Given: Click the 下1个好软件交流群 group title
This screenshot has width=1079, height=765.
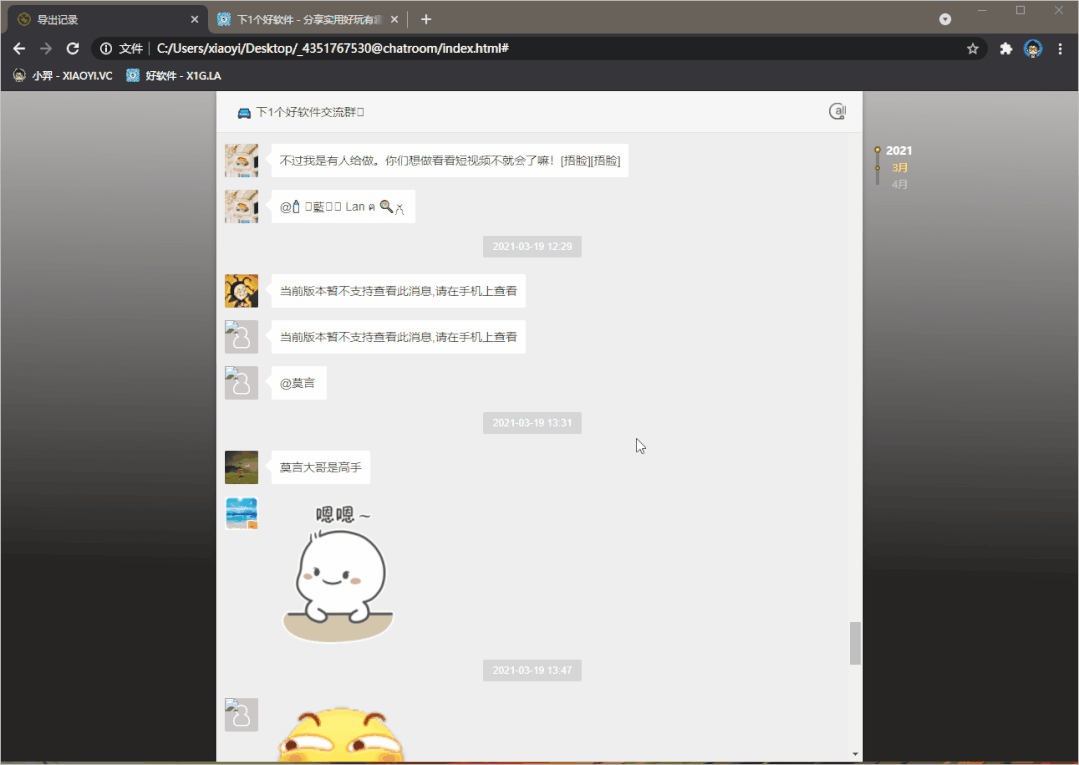Looking at the screenshot, I should point(310,112).
